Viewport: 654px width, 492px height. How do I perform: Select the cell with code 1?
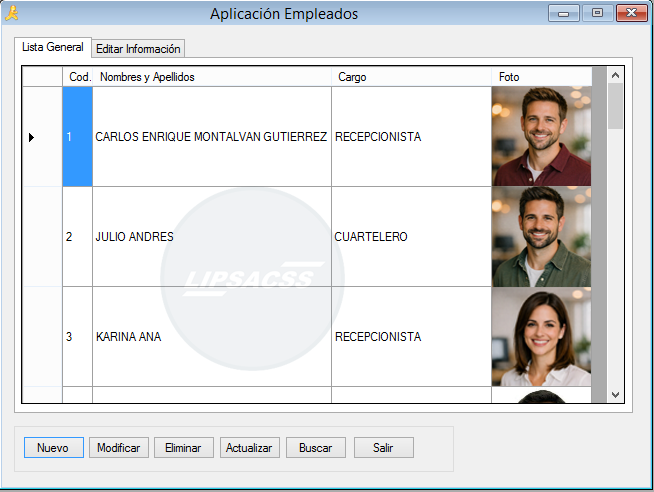pyautogui.click(x=78, y=136)
